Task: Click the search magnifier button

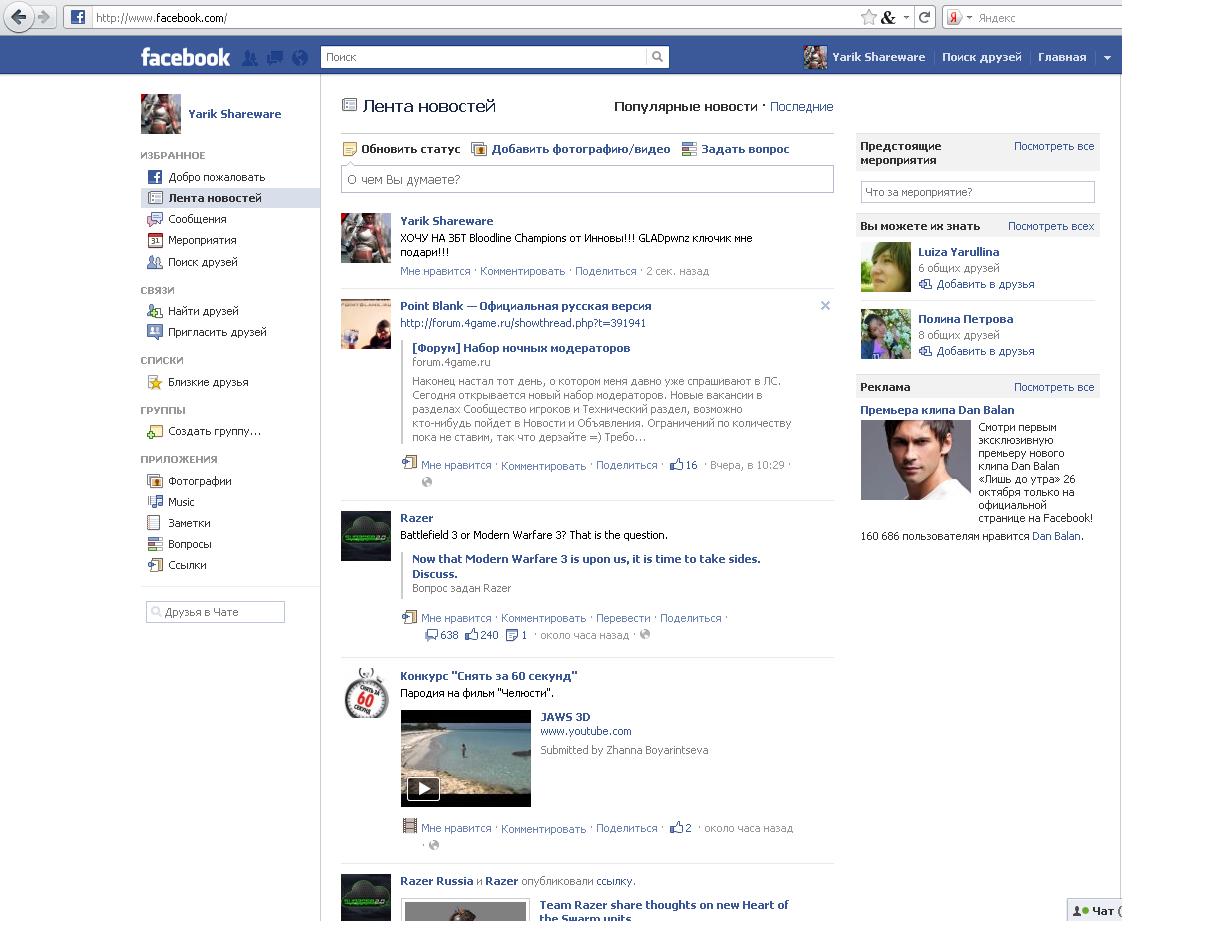Action: pos(657,57)
